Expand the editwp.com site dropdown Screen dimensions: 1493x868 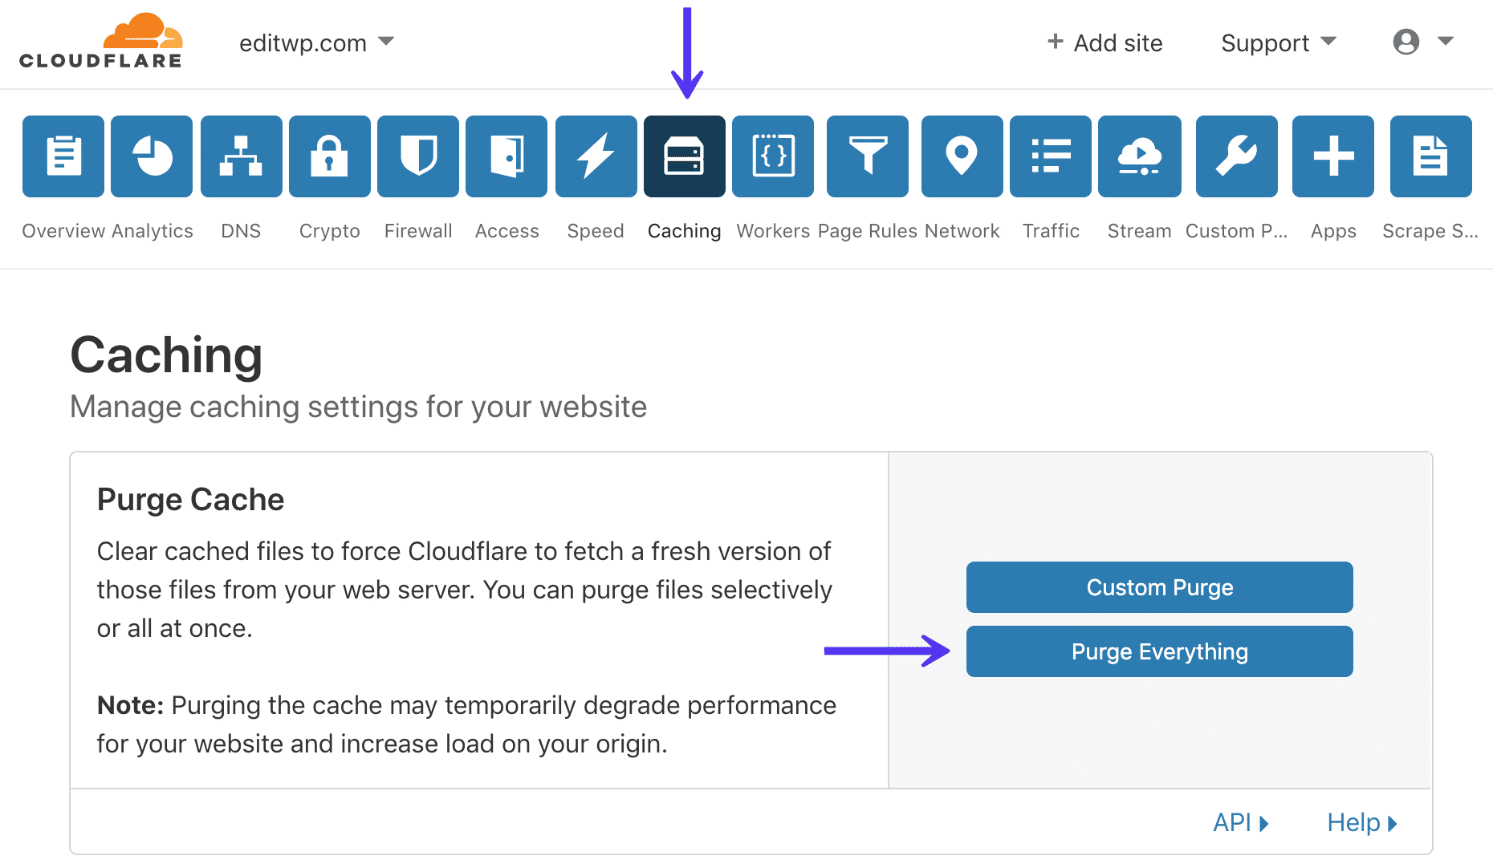click(x=317, y=42)
